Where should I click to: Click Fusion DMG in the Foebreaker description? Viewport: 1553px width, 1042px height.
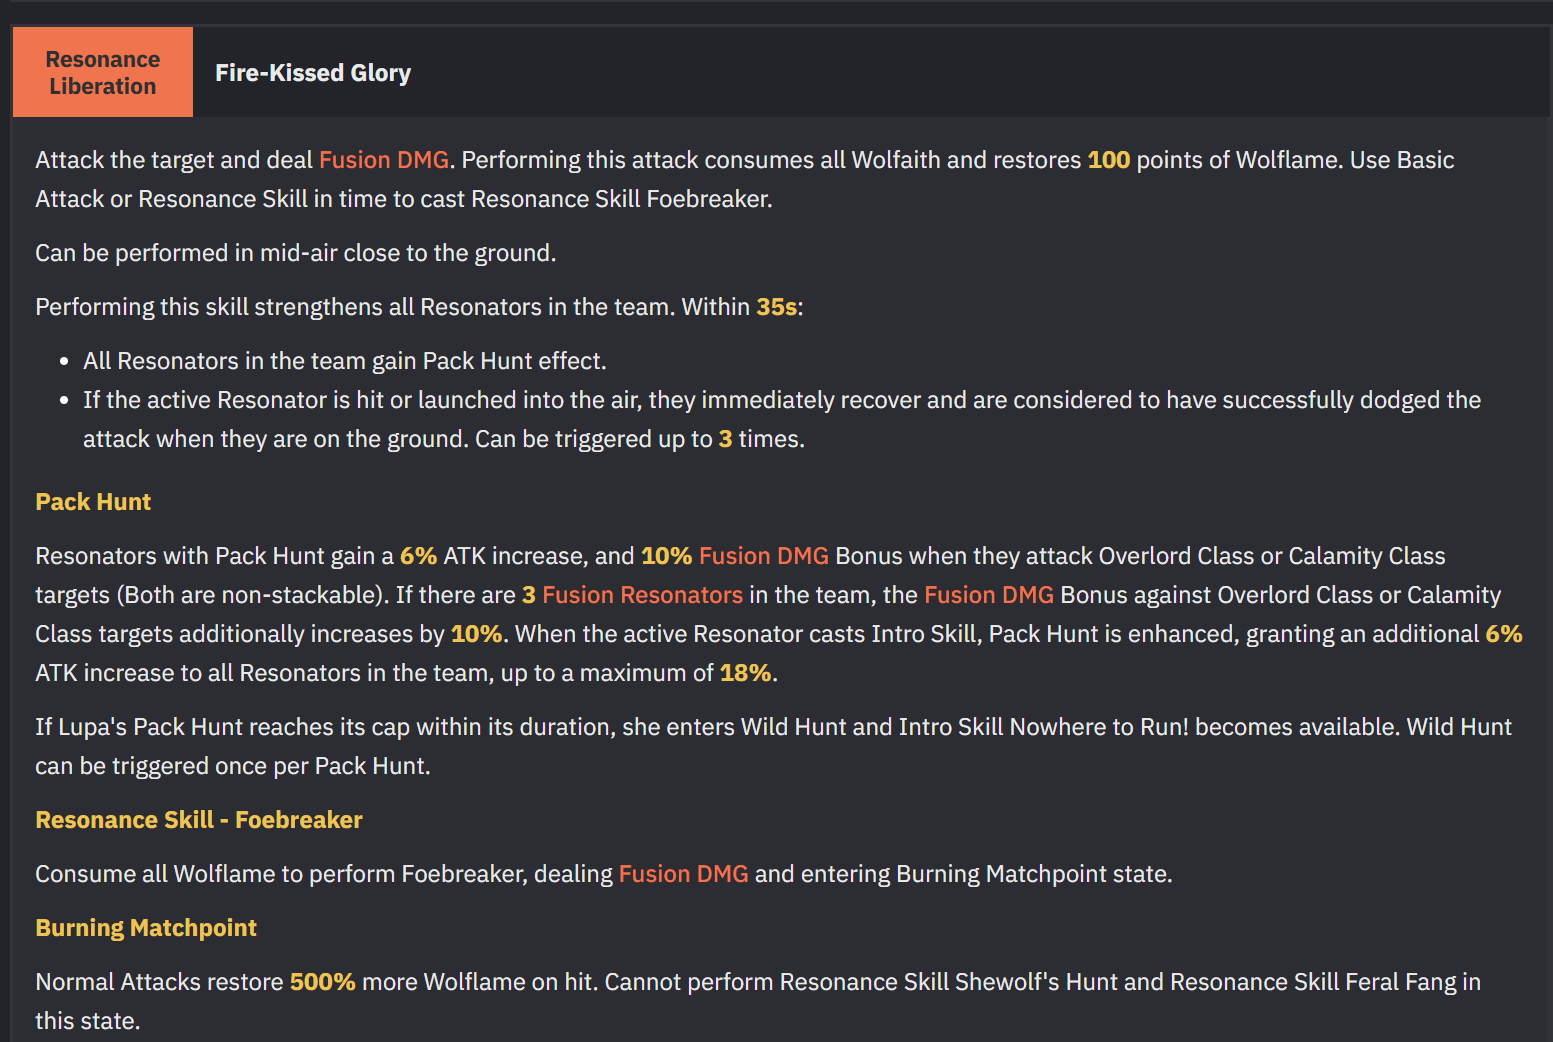click(683, 874)
